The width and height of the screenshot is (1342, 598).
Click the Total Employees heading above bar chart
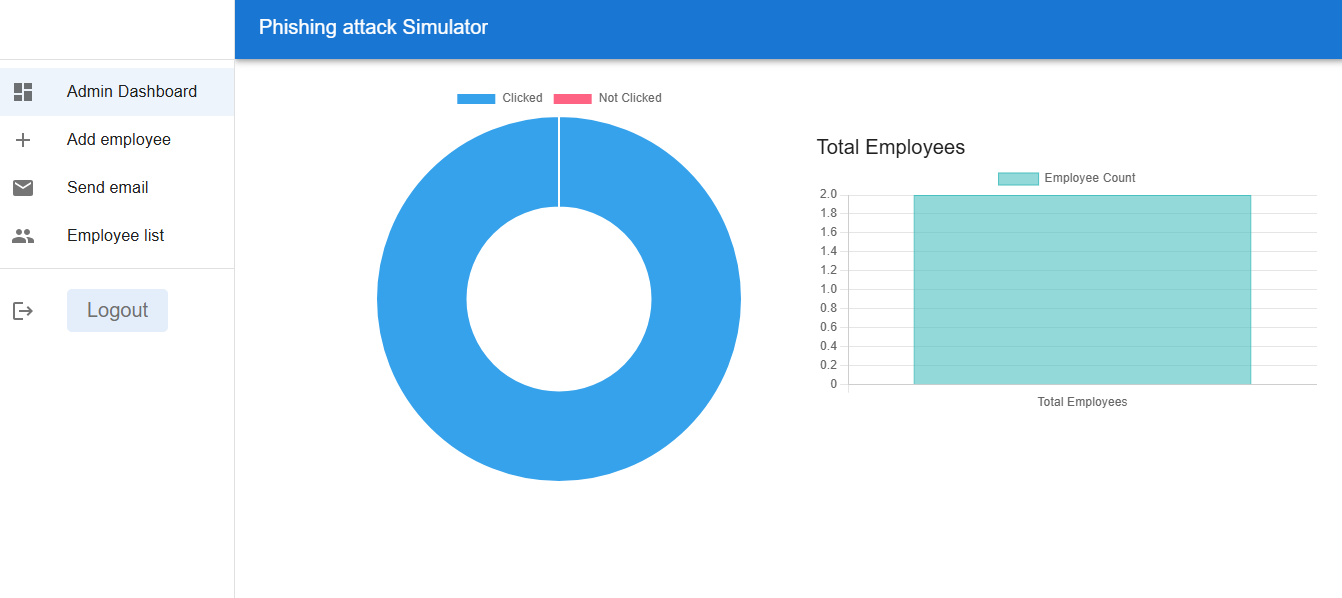tap(890, 147)
